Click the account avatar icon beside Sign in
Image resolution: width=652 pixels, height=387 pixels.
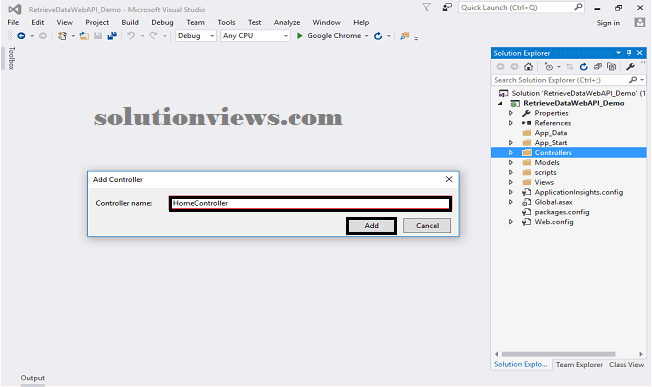(x=640, y=22)
